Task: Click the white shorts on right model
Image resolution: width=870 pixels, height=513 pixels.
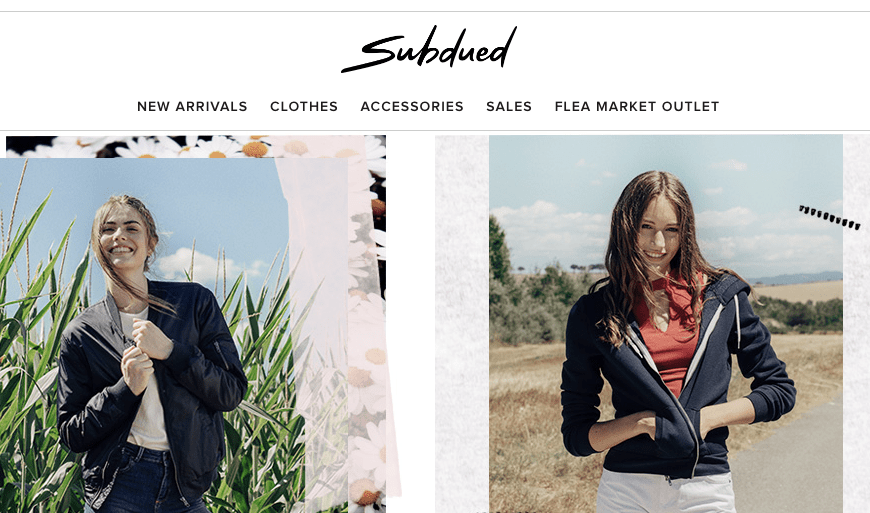Action: 666,491
